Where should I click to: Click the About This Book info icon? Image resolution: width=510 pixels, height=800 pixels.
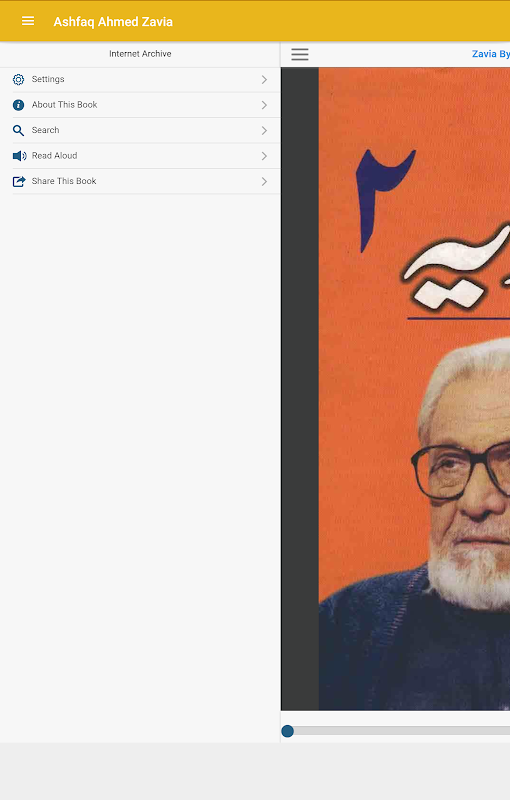click(18, 105)
